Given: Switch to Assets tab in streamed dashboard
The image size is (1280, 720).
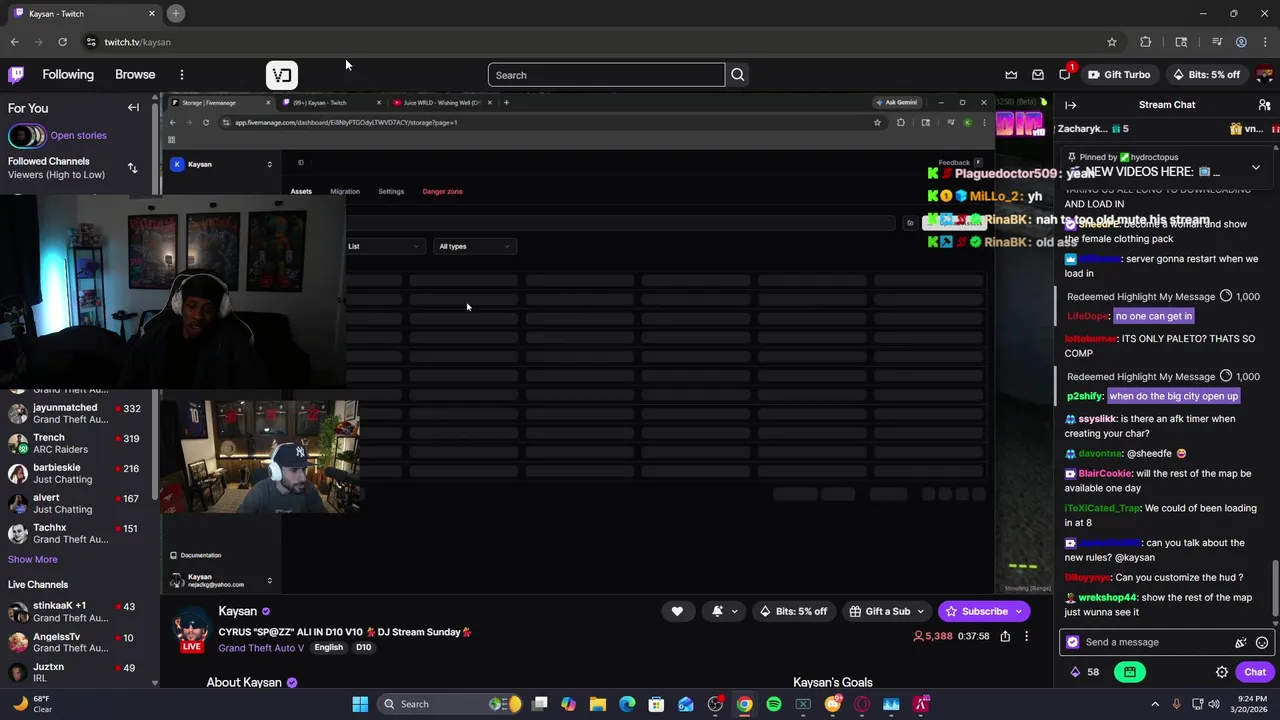Looking at the screenshot, I should tap(301, 191).
